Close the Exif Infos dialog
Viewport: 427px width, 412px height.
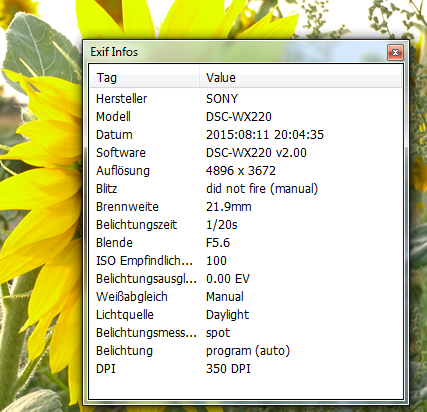[395, 52]
